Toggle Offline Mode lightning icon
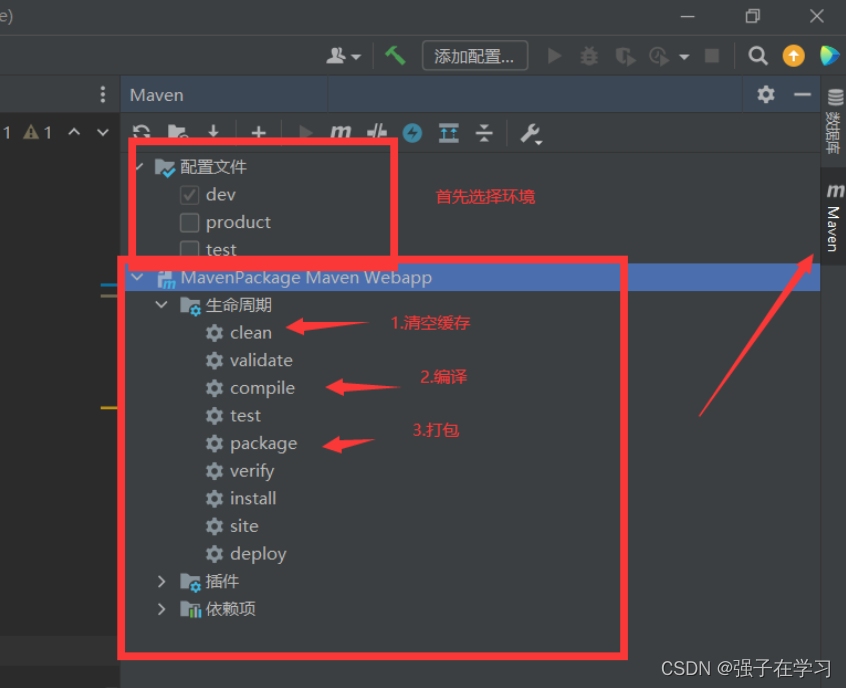 (413, 132)
